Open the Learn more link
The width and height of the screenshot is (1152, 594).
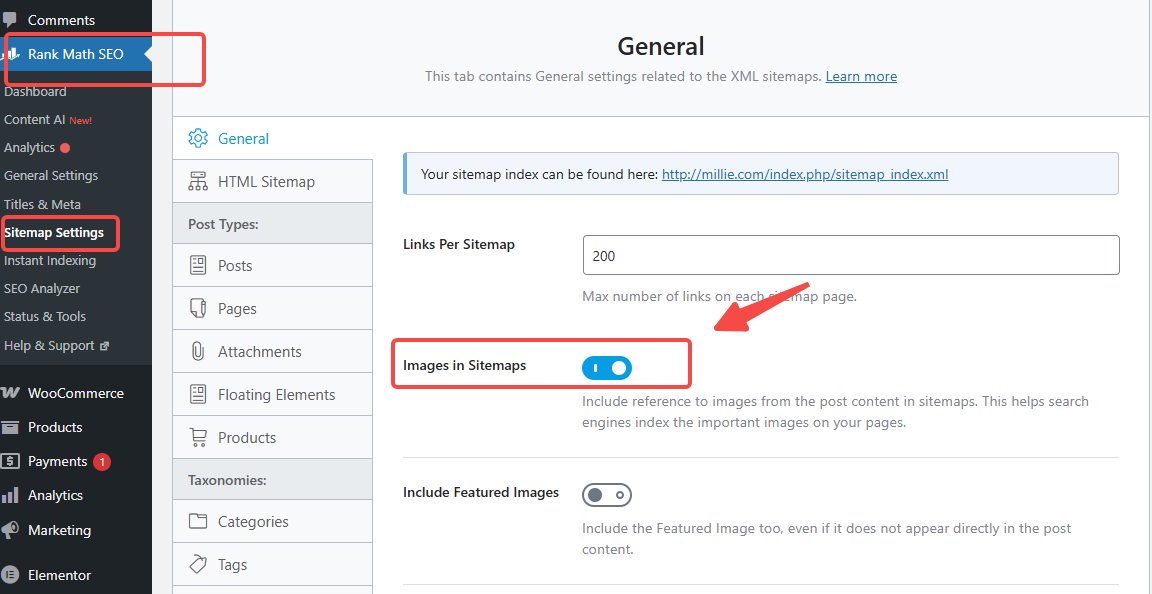tap(861, 76)
